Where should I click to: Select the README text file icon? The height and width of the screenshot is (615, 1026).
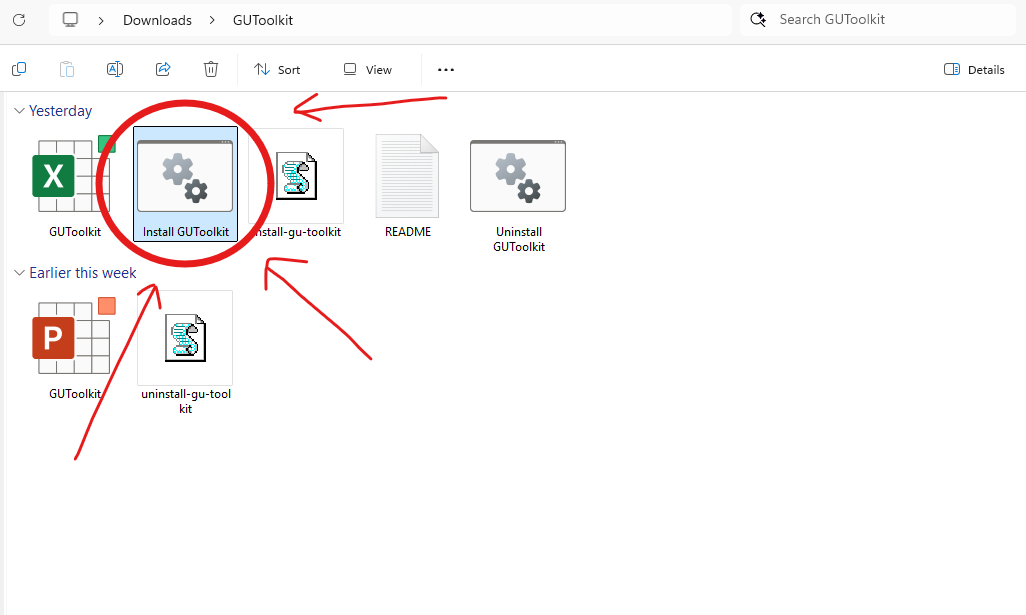tap(407, 175)
